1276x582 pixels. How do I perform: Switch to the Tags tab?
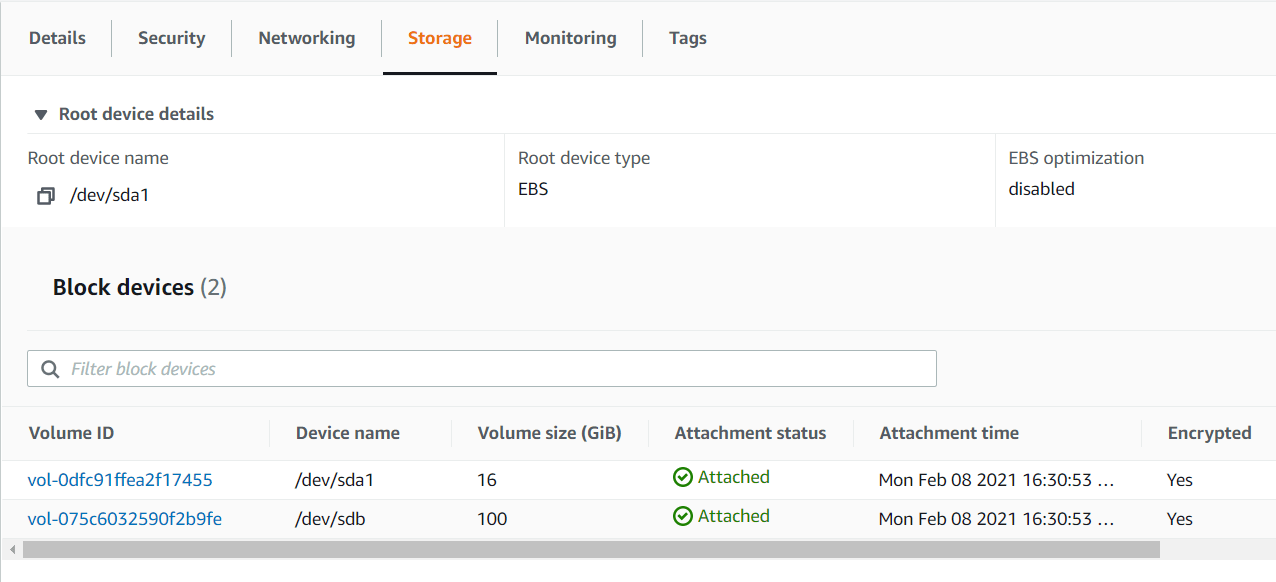687,37
